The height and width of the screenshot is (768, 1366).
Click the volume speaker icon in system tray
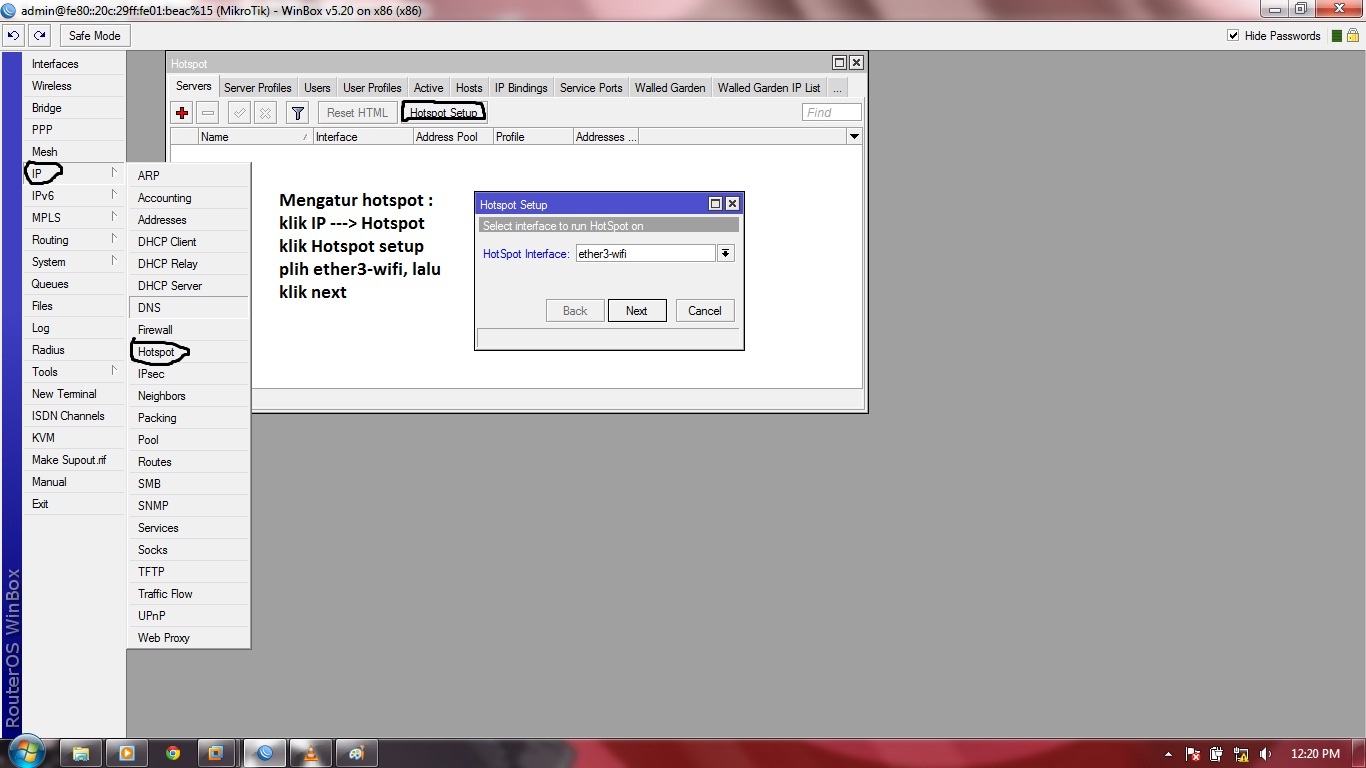pos(1265,754)
